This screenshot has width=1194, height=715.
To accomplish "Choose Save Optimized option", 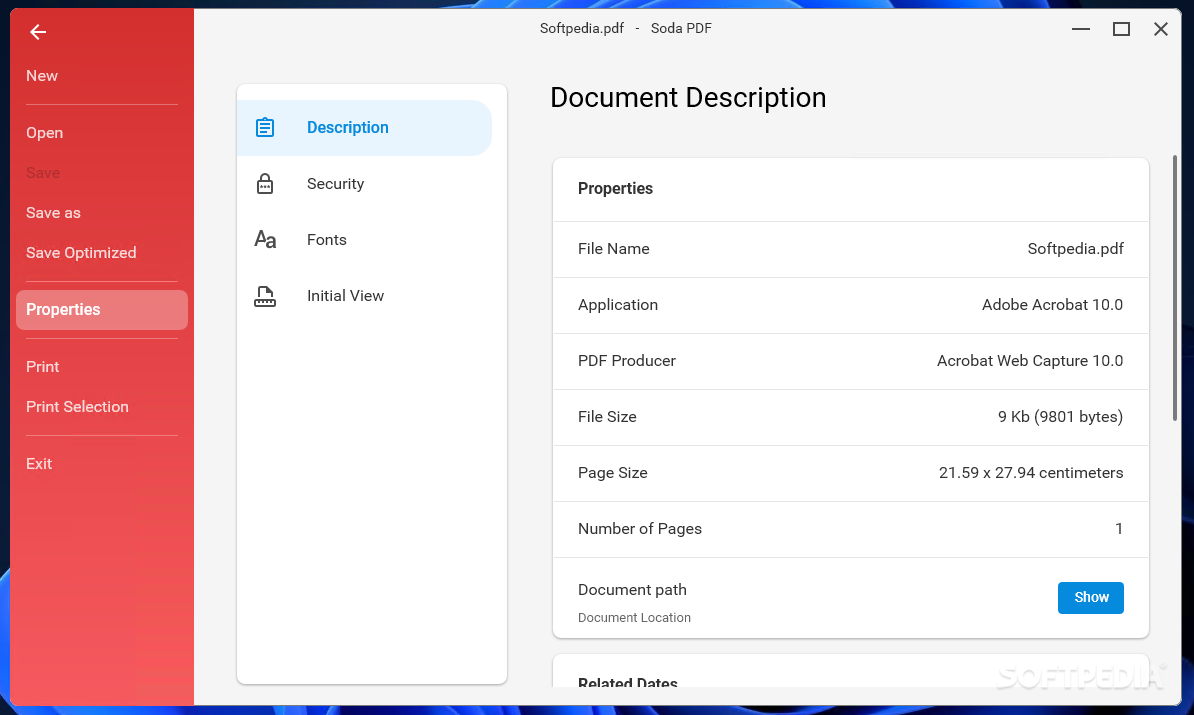I will 81,253.
